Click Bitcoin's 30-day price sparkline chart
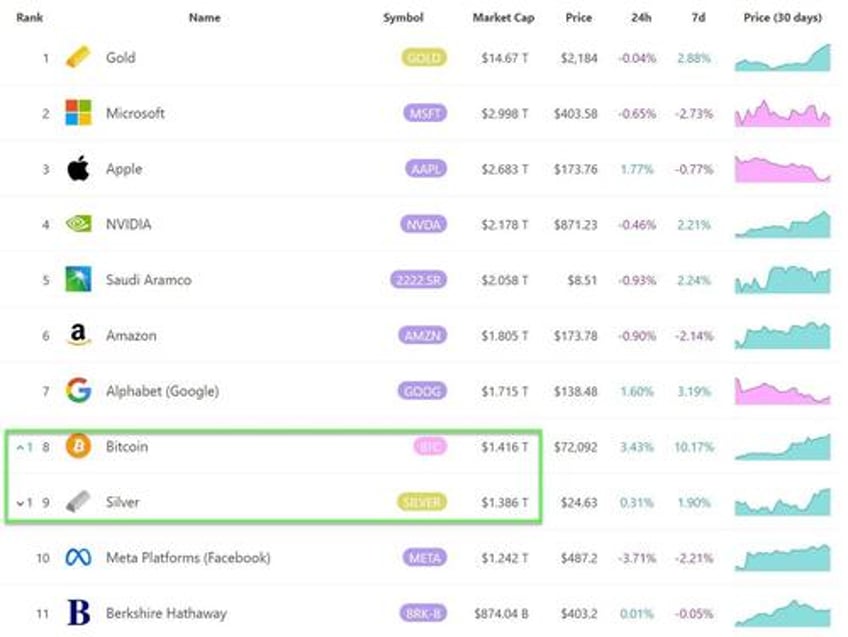The height and width of the screenshot is (637, 848). [783, 447]
